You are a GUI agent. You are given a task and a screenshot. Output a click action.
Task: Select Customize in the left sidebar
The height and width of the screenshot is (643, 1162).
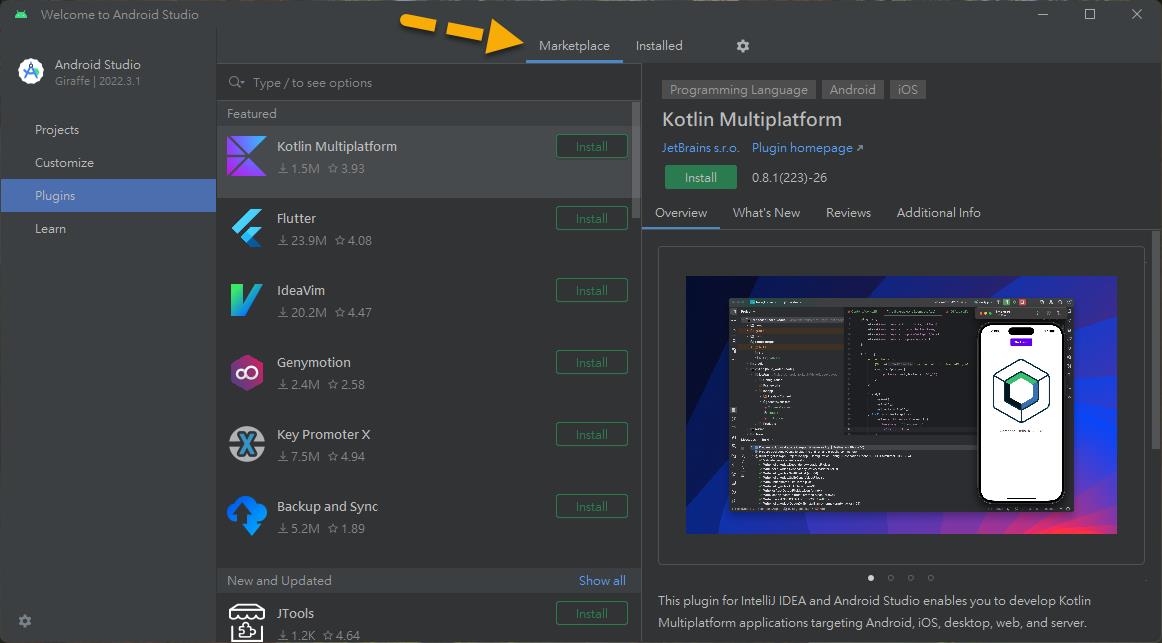tap(64, 163)
